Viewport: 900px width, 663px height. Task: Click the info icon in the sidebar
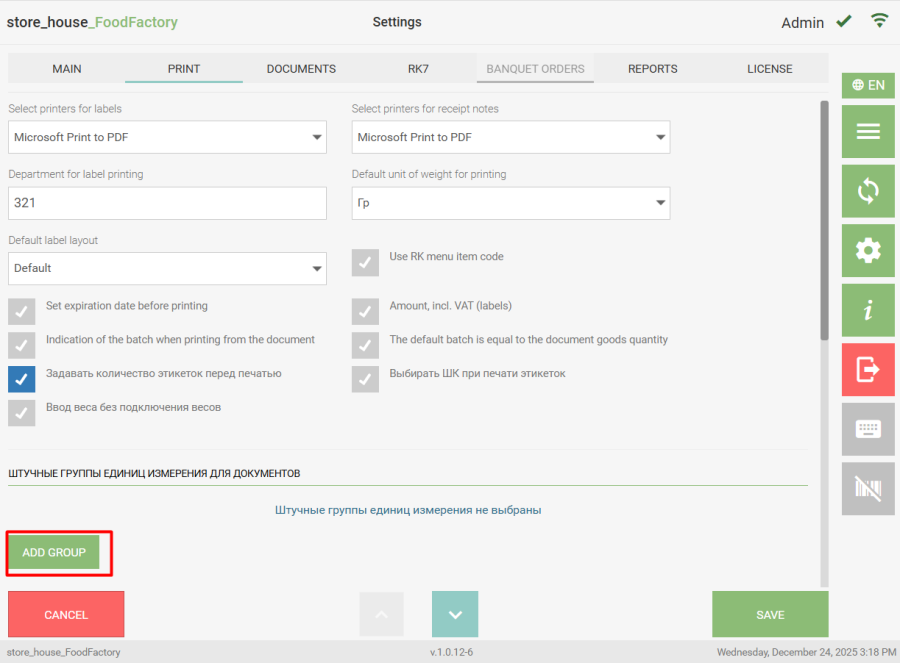coord(868,311)
